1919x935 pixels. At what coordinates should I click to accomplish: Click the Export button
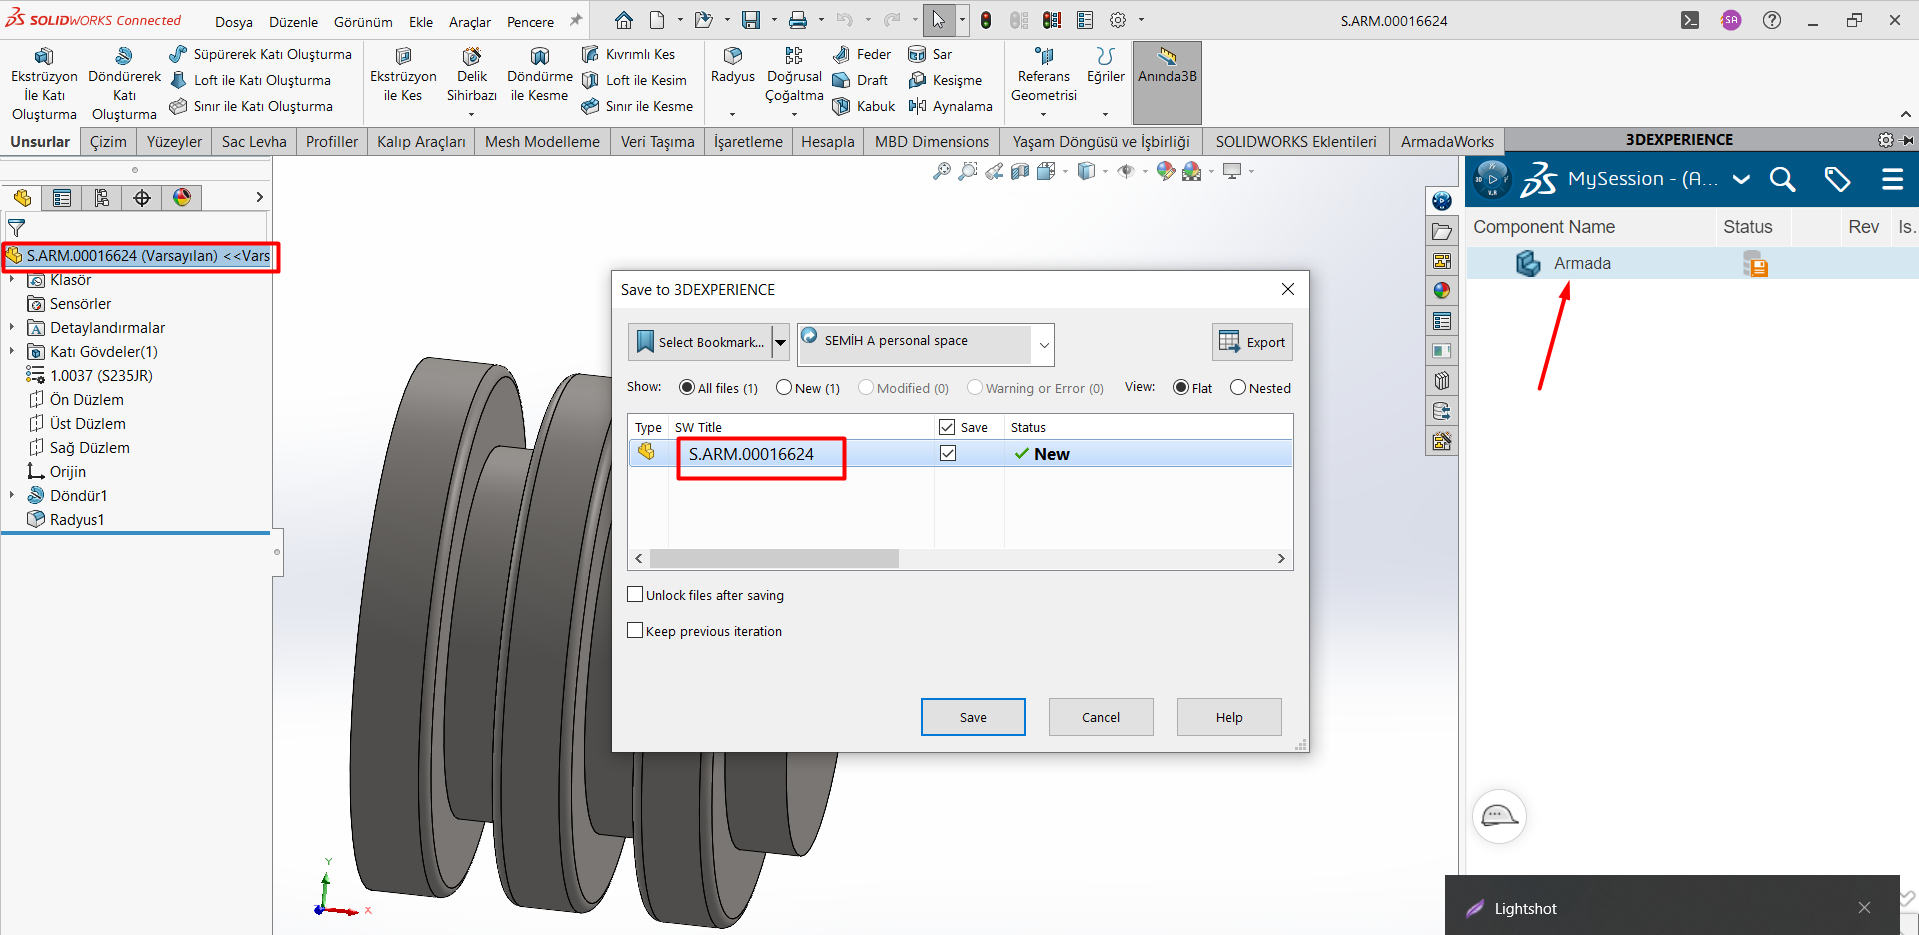click(1252, 342)
